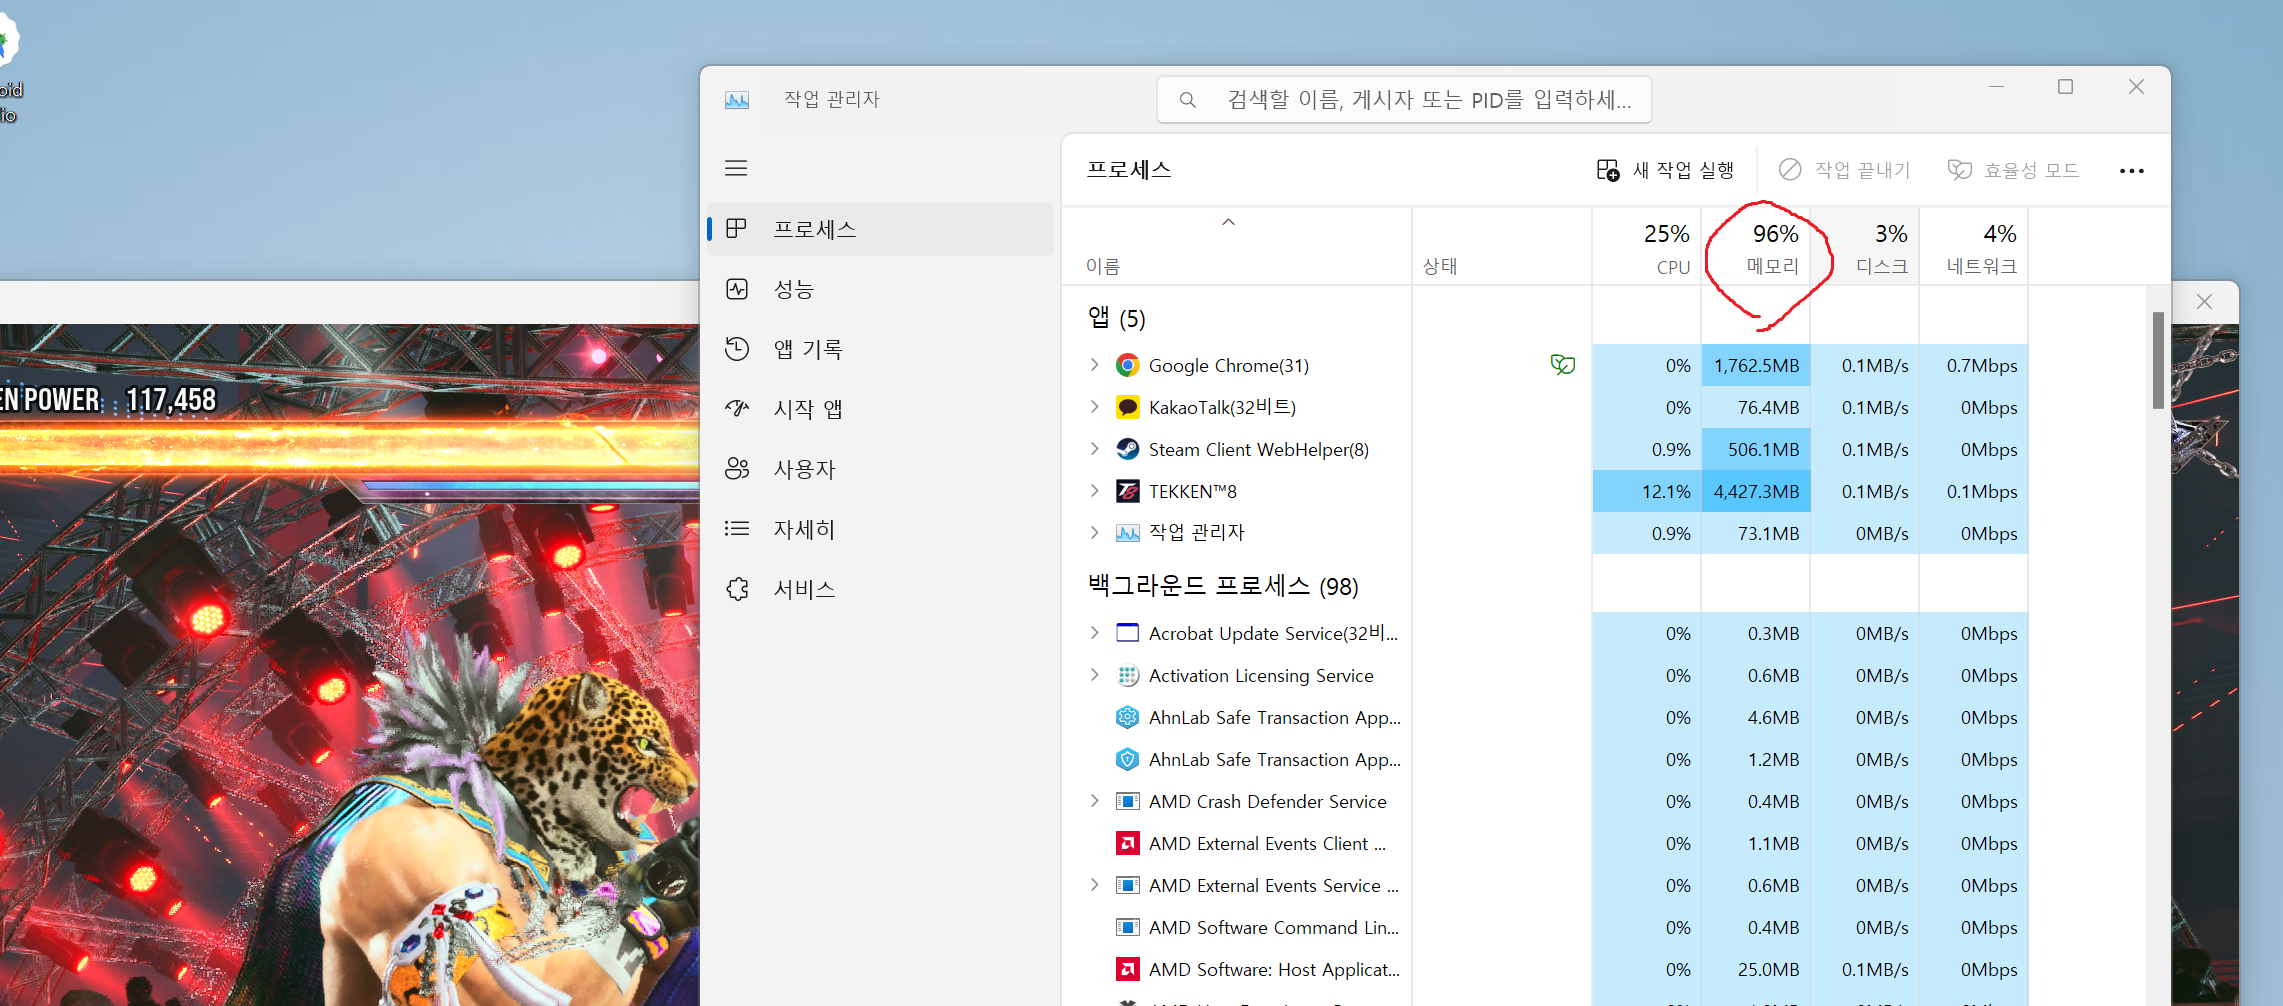This screenshot has width=2283, height=1006.
Task: Sort by the 디스크 disk column header
Action: 1865,247
